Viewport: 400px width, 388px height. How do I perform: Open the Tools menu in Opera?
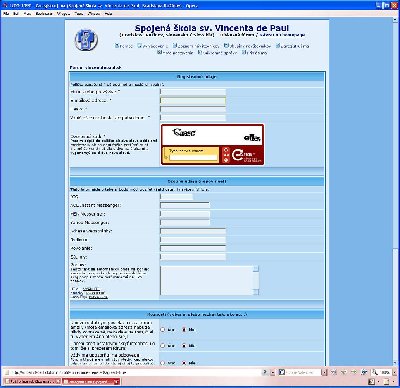[x=79, y=14]
